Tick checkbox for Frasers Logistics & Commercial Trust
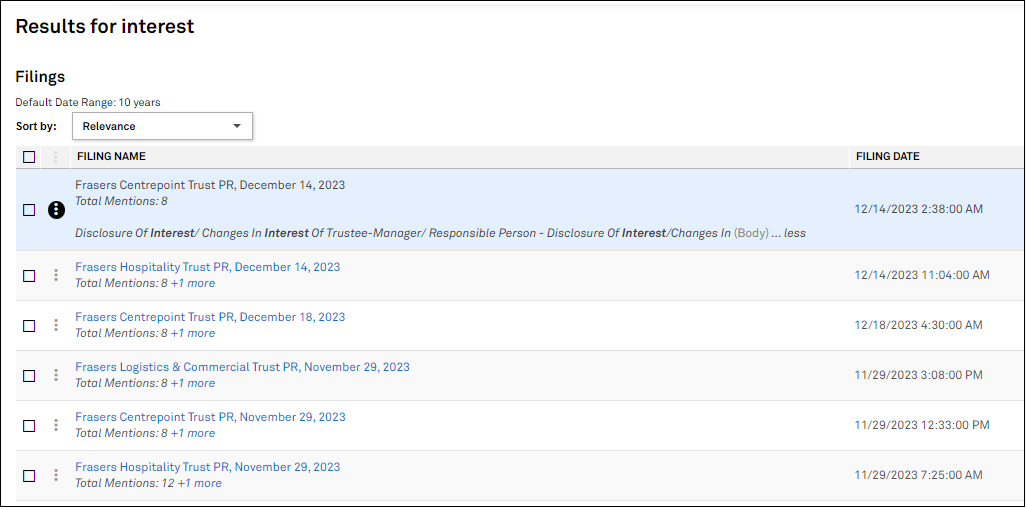1026x510 pixels. click(29, 375)
